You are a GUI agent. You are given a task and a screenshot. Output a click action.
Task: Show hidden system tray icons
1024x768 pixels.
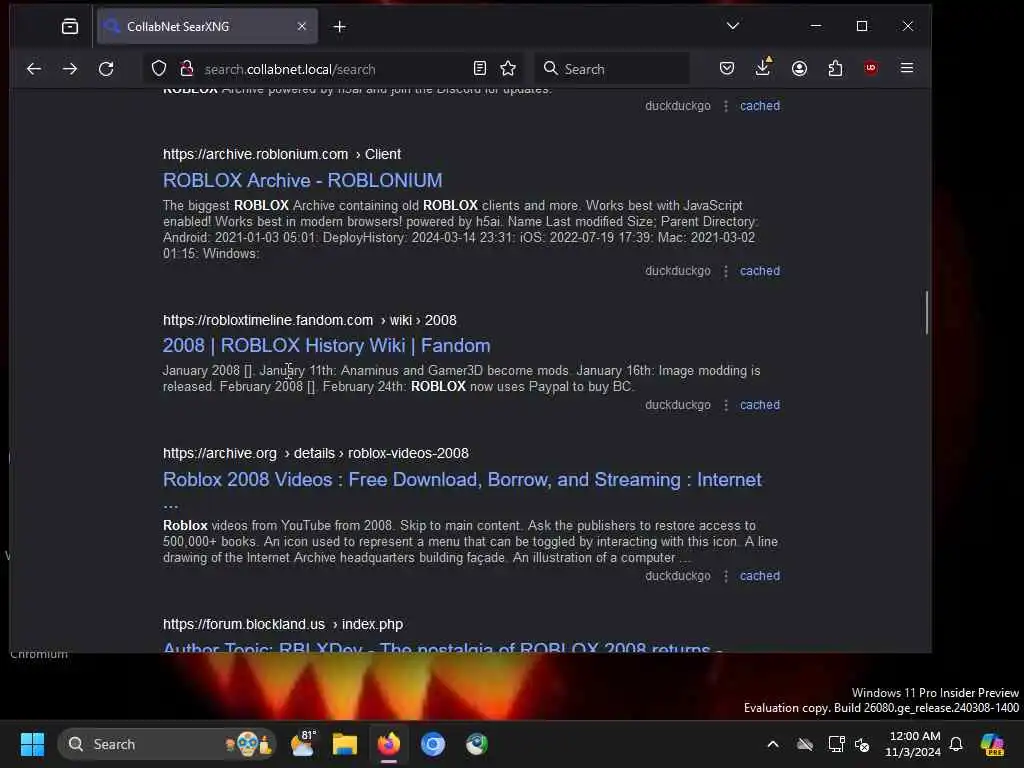click(x=773, y=744)
